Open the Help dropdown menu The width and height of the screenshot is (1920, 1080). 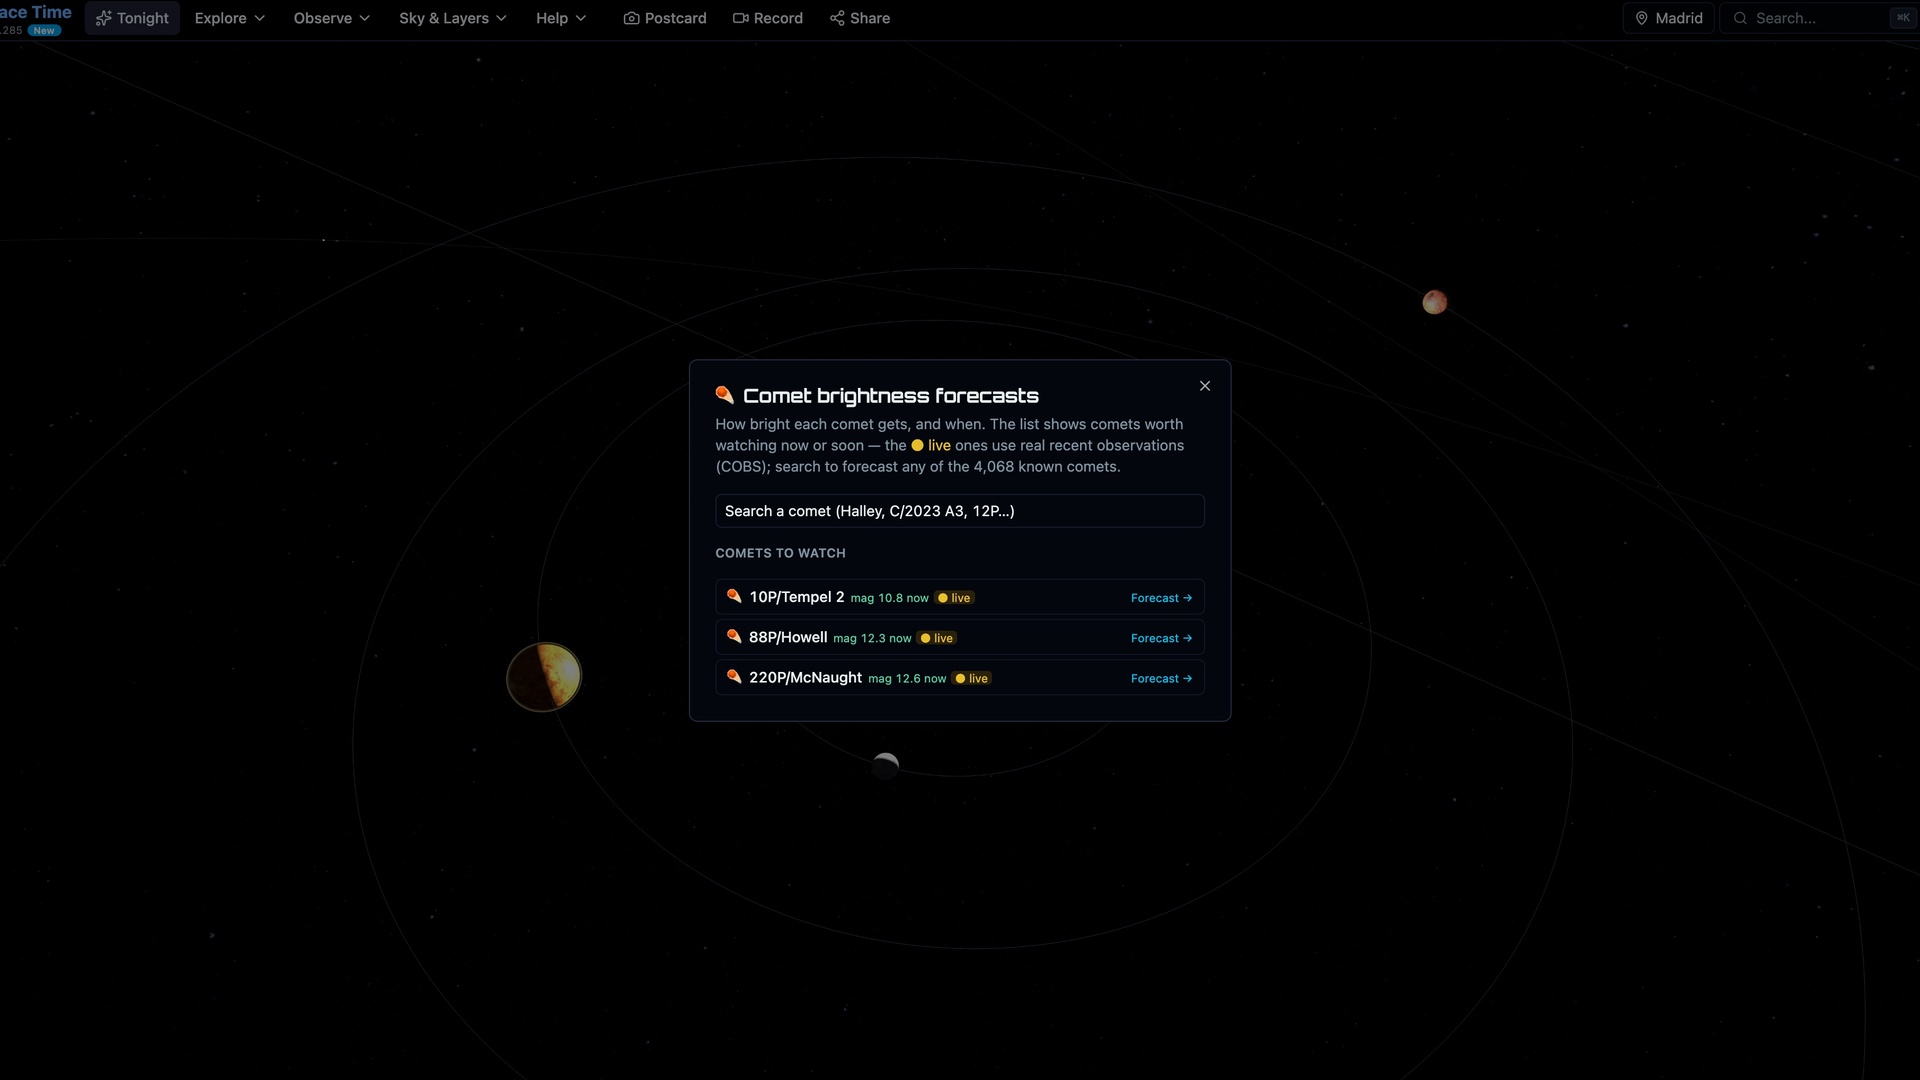pos(560,18)
